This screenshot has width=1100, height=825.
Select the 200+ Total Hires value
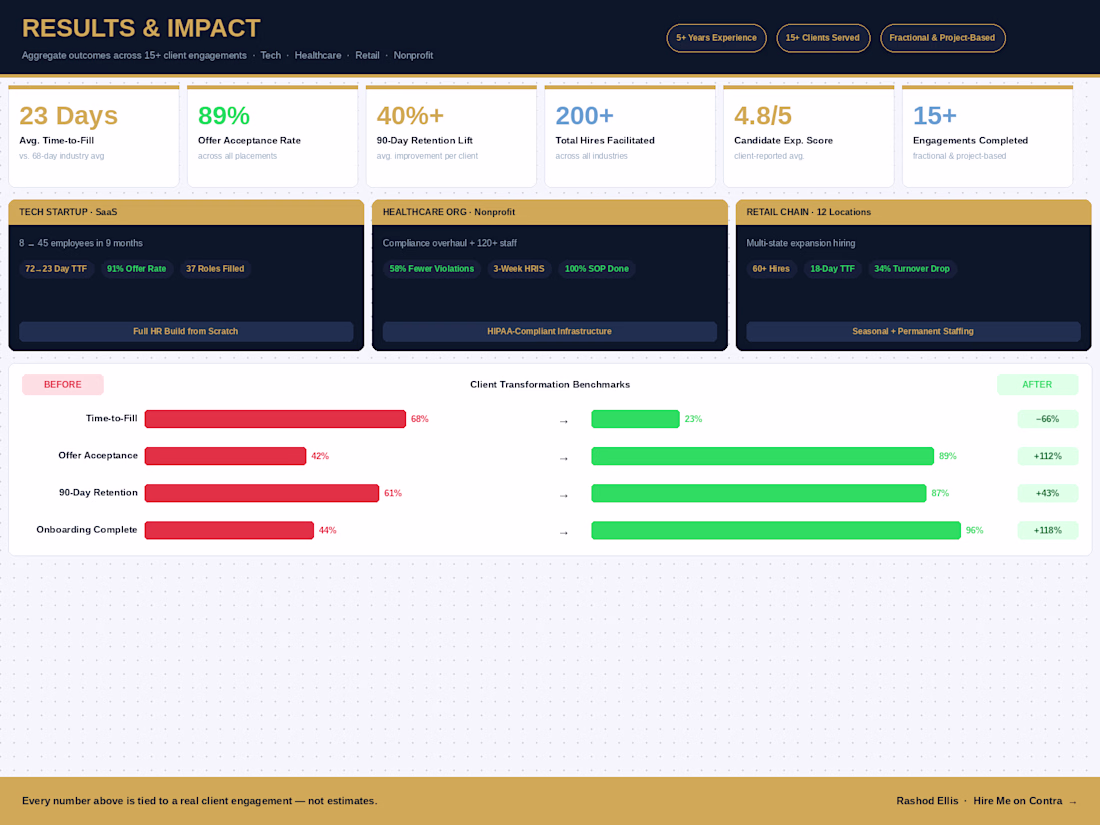584,116
